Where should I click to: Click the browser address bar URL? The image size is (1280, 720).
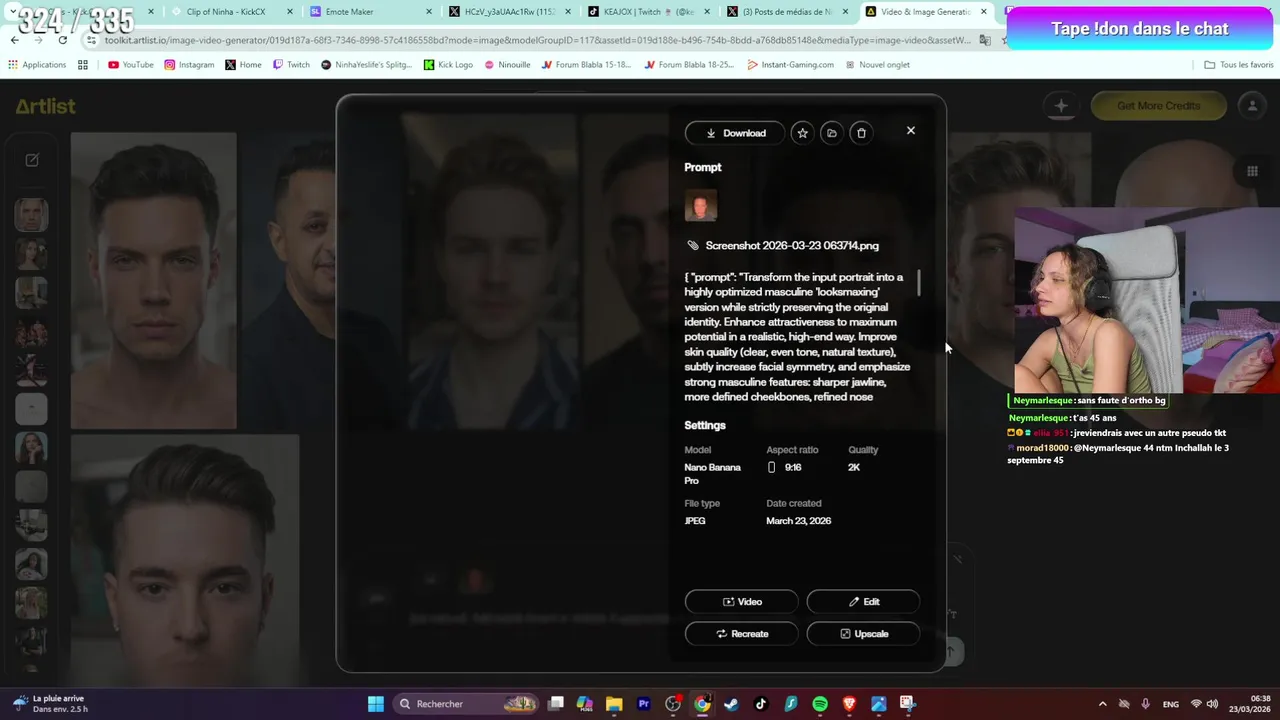point(537,40)
